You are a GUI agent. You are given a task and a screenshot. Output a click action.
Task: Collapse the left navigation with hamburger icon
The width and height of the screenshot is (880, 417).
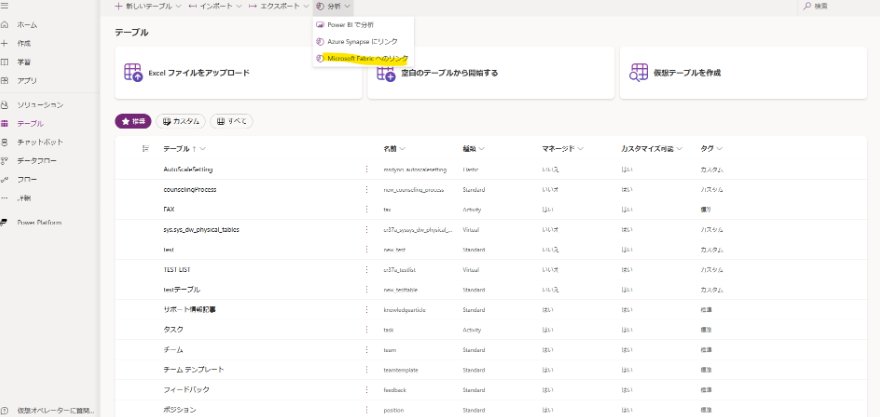pos(4,6)
